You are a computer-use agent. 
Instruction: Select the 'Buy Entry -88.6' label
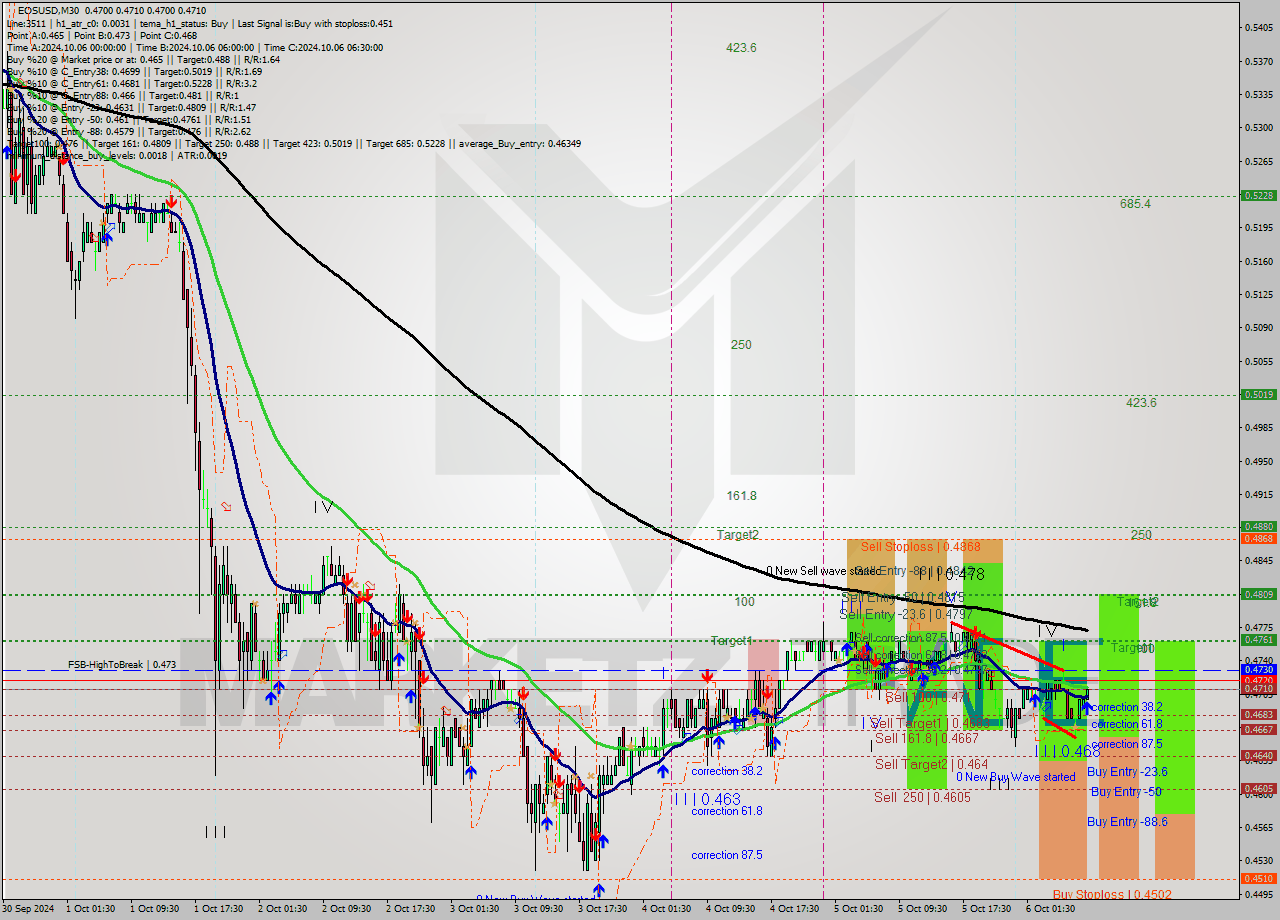[x=1127, y=821]
